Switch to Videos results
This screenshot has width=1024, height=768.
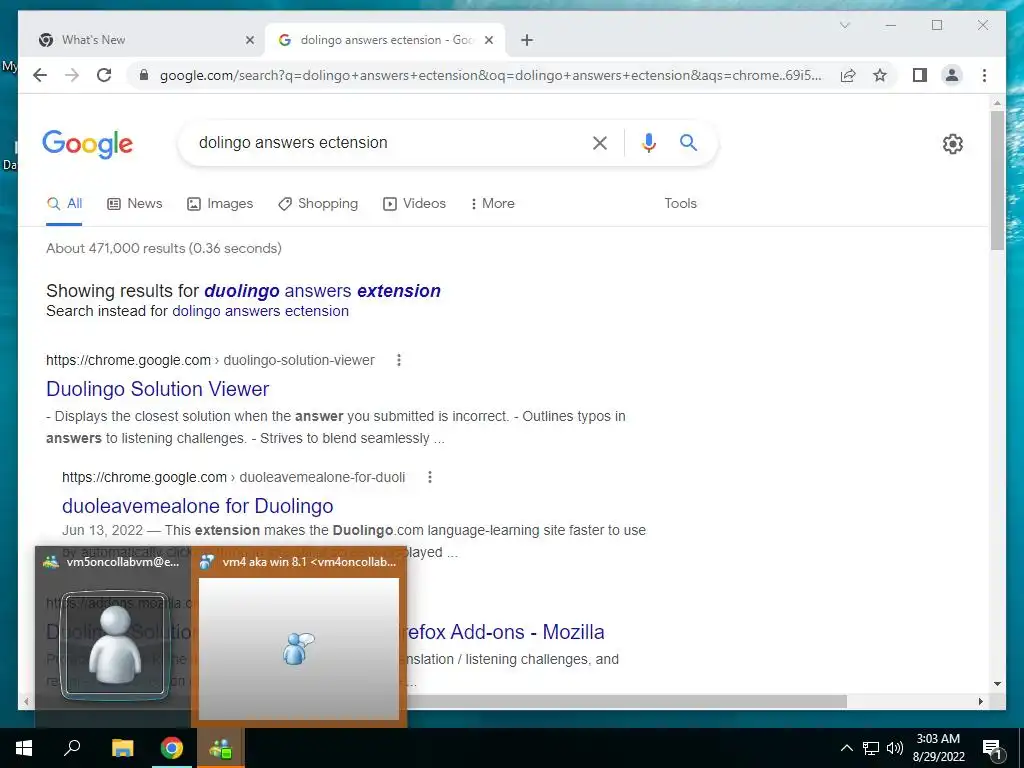point(414,204)
